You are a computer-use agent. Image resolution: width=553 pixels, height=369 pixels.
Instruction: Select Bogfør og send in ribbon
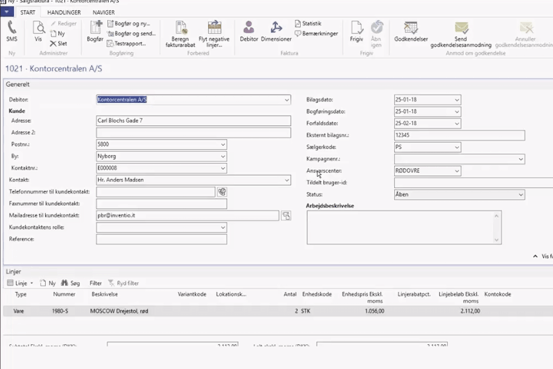(131, 34)
